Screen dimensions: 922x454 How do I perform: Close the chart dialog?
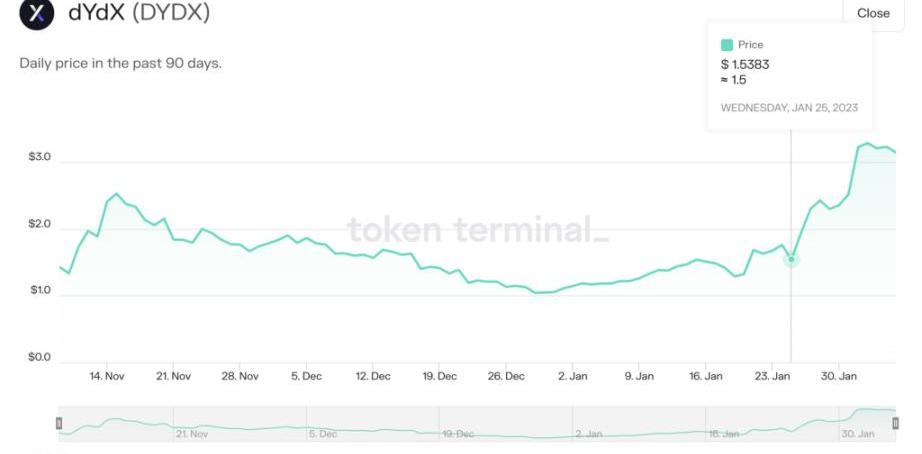click(x=872, y=13)
